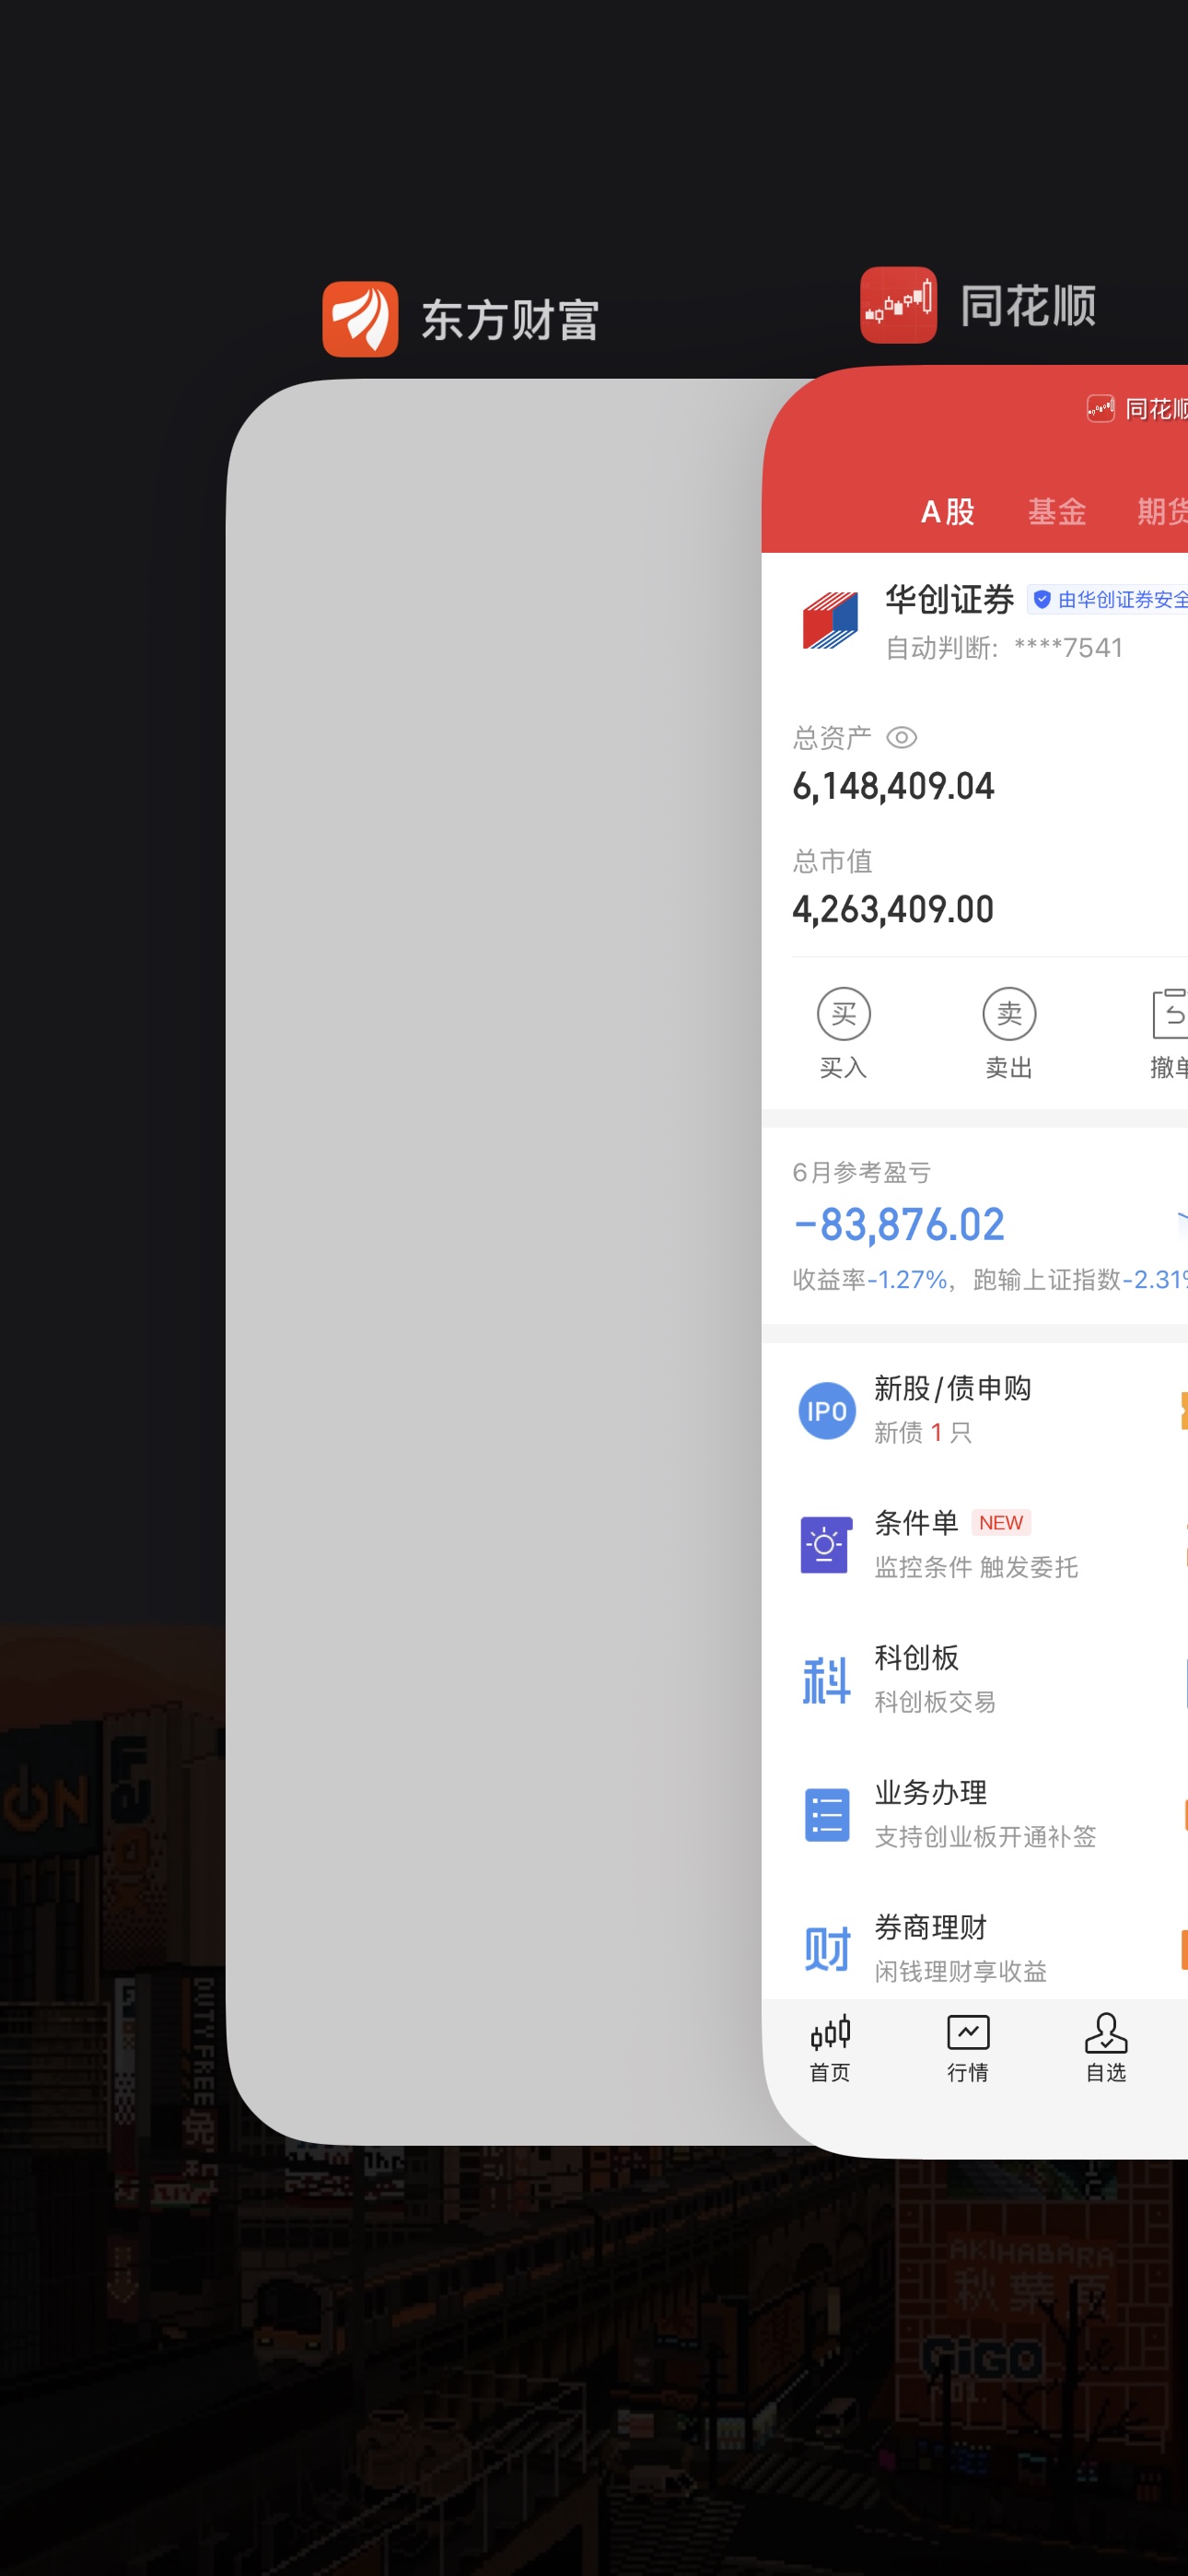Screen dimensions: 1188x2576
Task: Tap the 收益率-1.27% comparison line
Action: [990, 1280]
